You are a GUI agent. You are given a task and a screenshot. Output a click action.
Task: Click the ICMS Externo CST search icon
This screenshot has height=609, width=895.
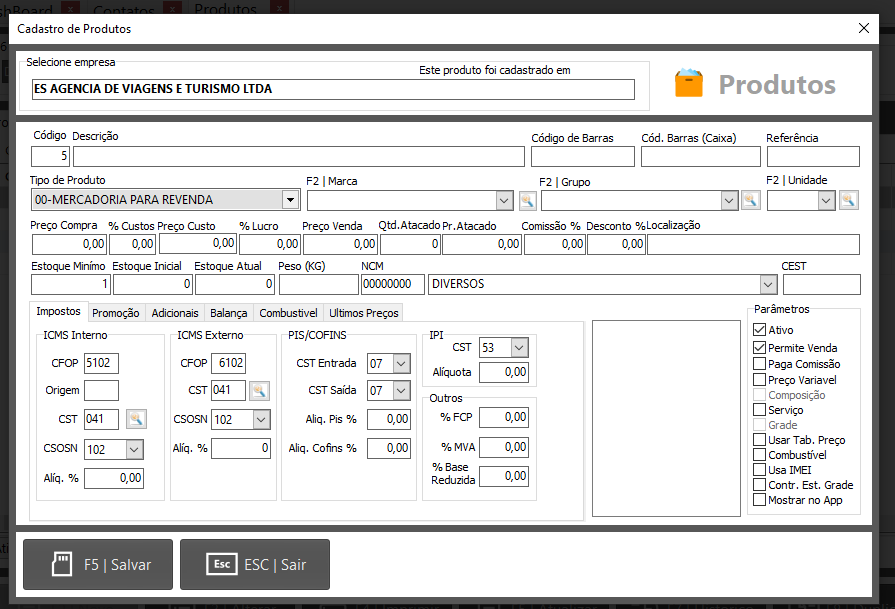pos(259,391)
